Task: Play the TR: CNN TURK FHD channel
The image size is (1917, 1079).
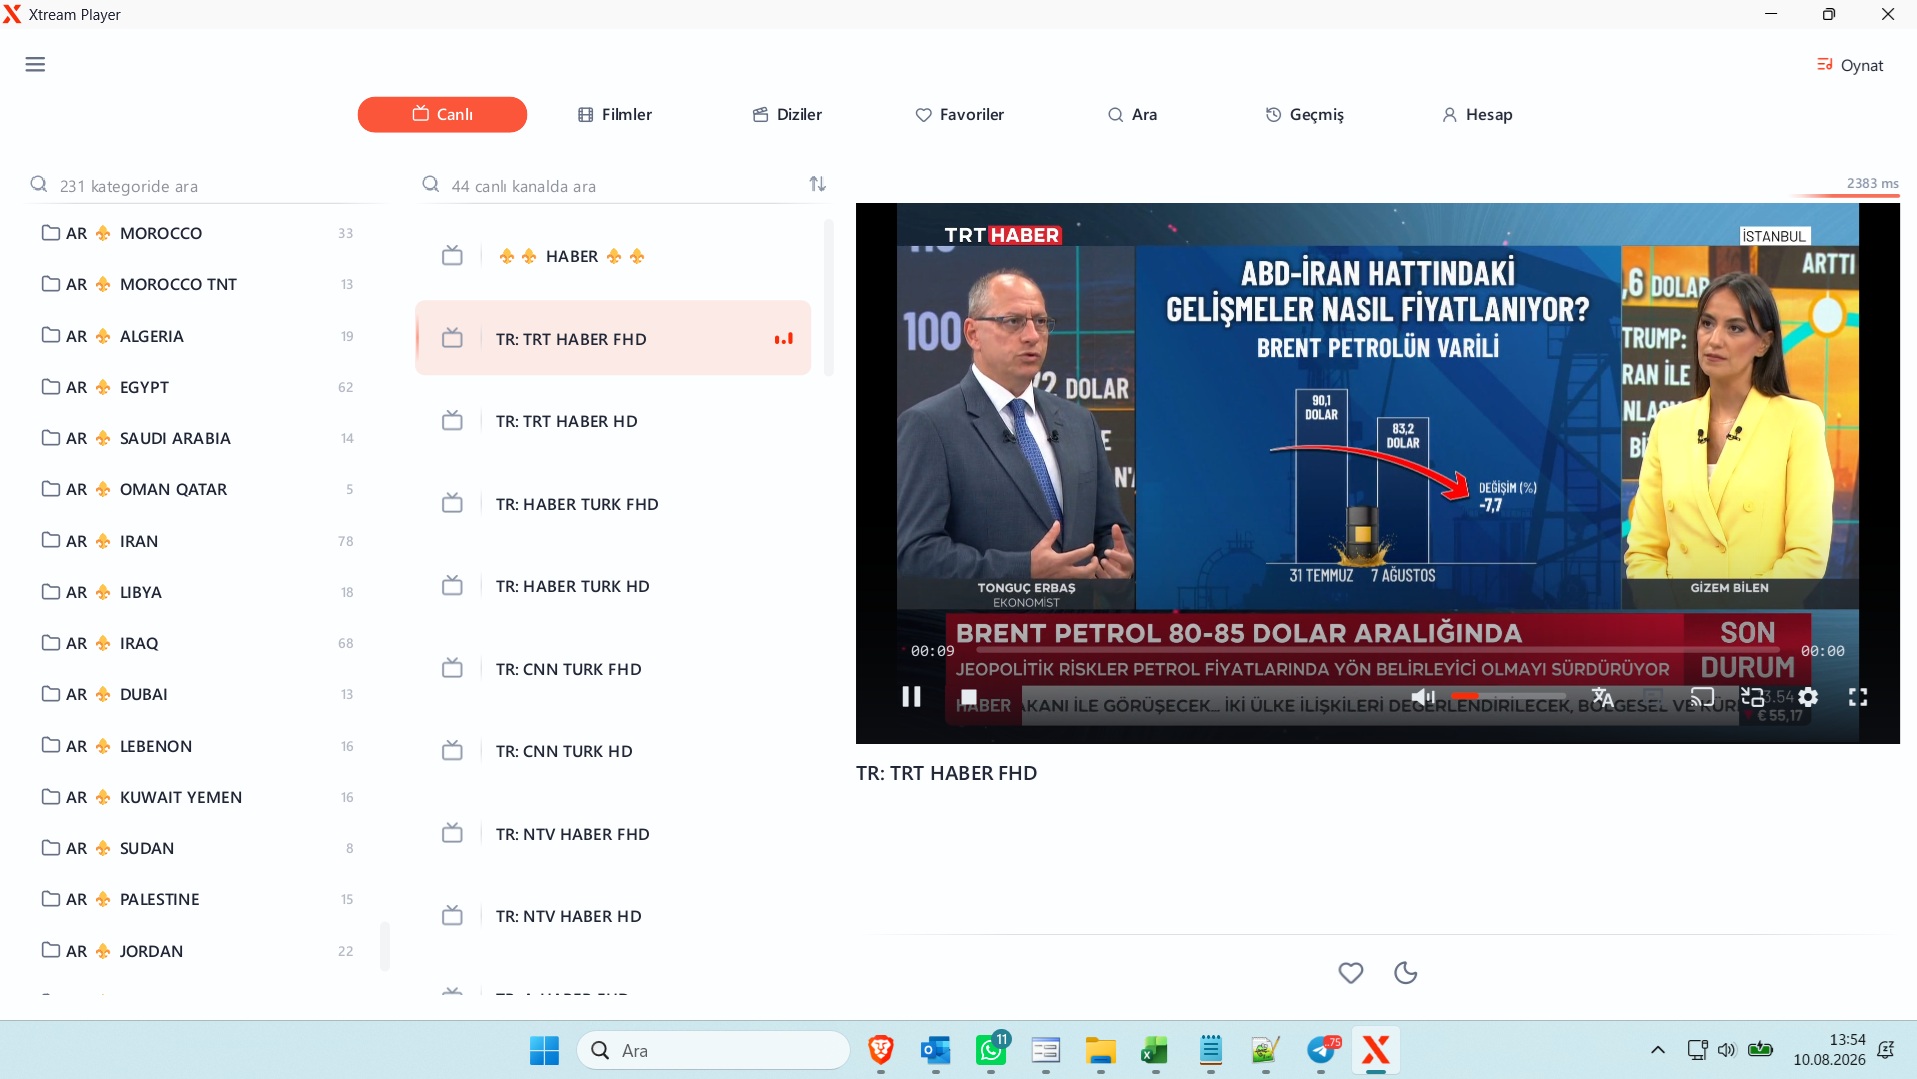Action: click(x=613, y=669)
